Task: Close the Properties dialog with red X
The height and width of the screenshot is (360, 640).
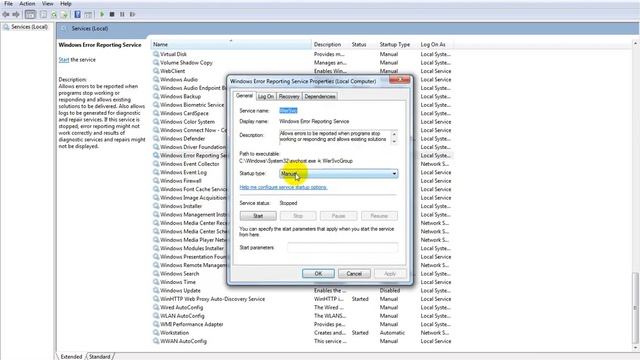Action: coord(399,80)
